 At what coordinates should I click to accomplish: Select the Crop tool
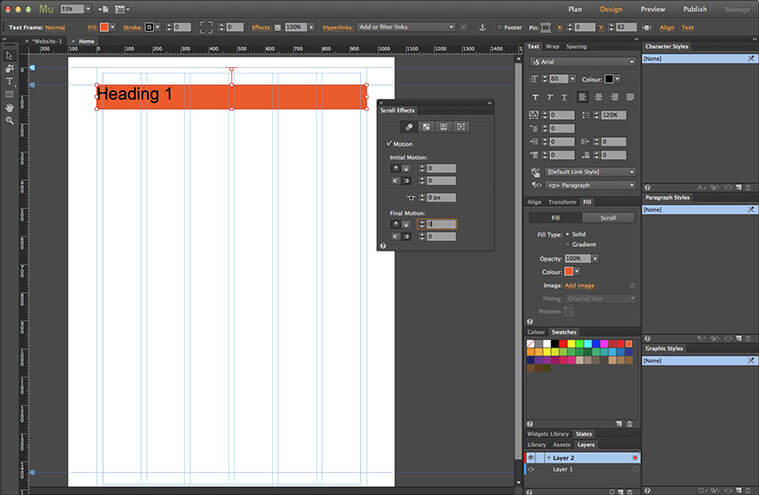pyautogui.click(x=10, y=68)
